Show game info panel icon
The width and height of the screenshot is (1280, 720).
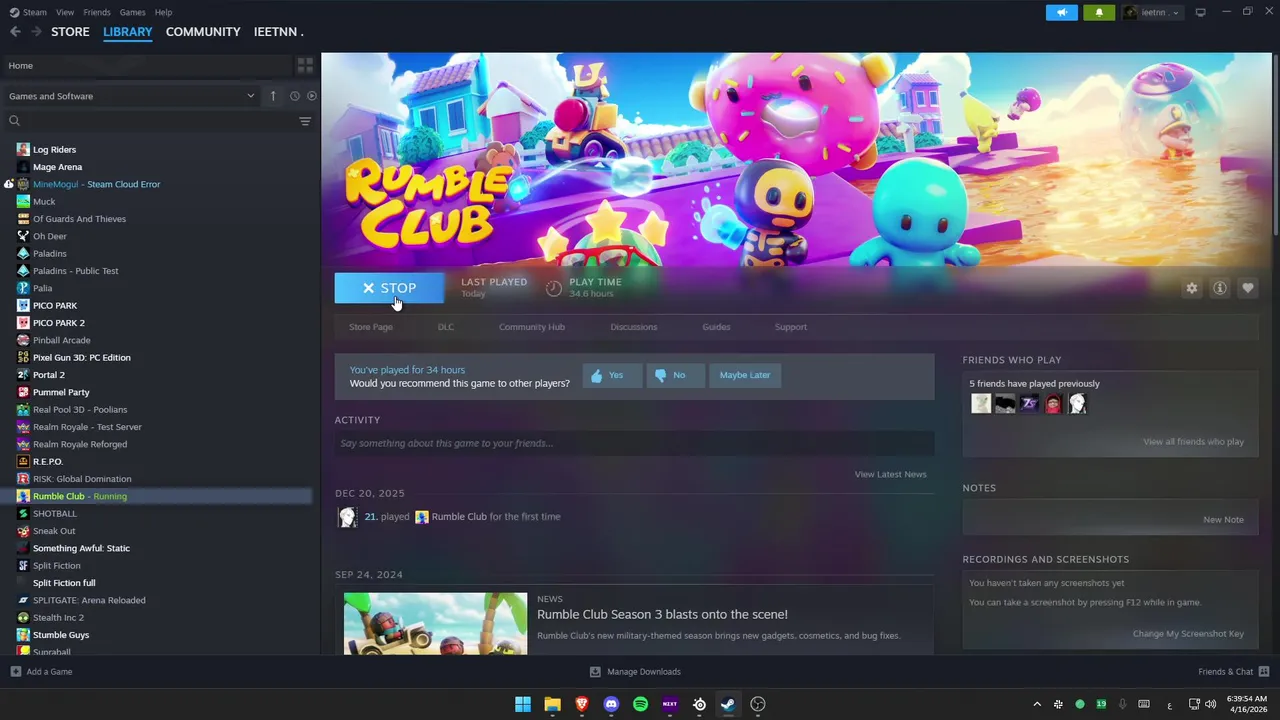(x=1220, y=288)
